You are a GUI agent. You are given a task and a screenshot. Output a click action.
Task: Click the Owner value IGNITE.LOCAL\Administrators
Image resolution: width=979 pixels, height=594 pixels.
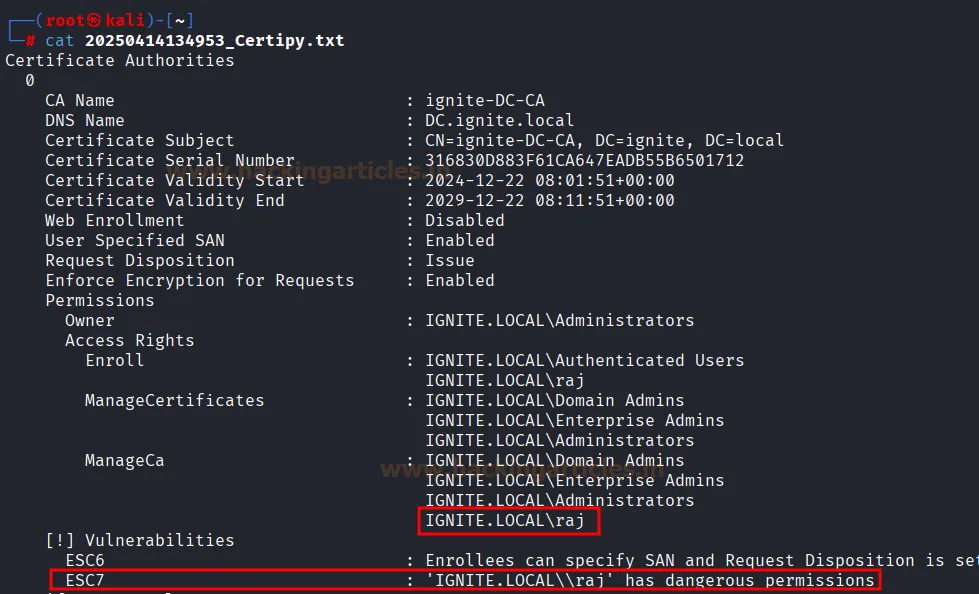point(560,320)
